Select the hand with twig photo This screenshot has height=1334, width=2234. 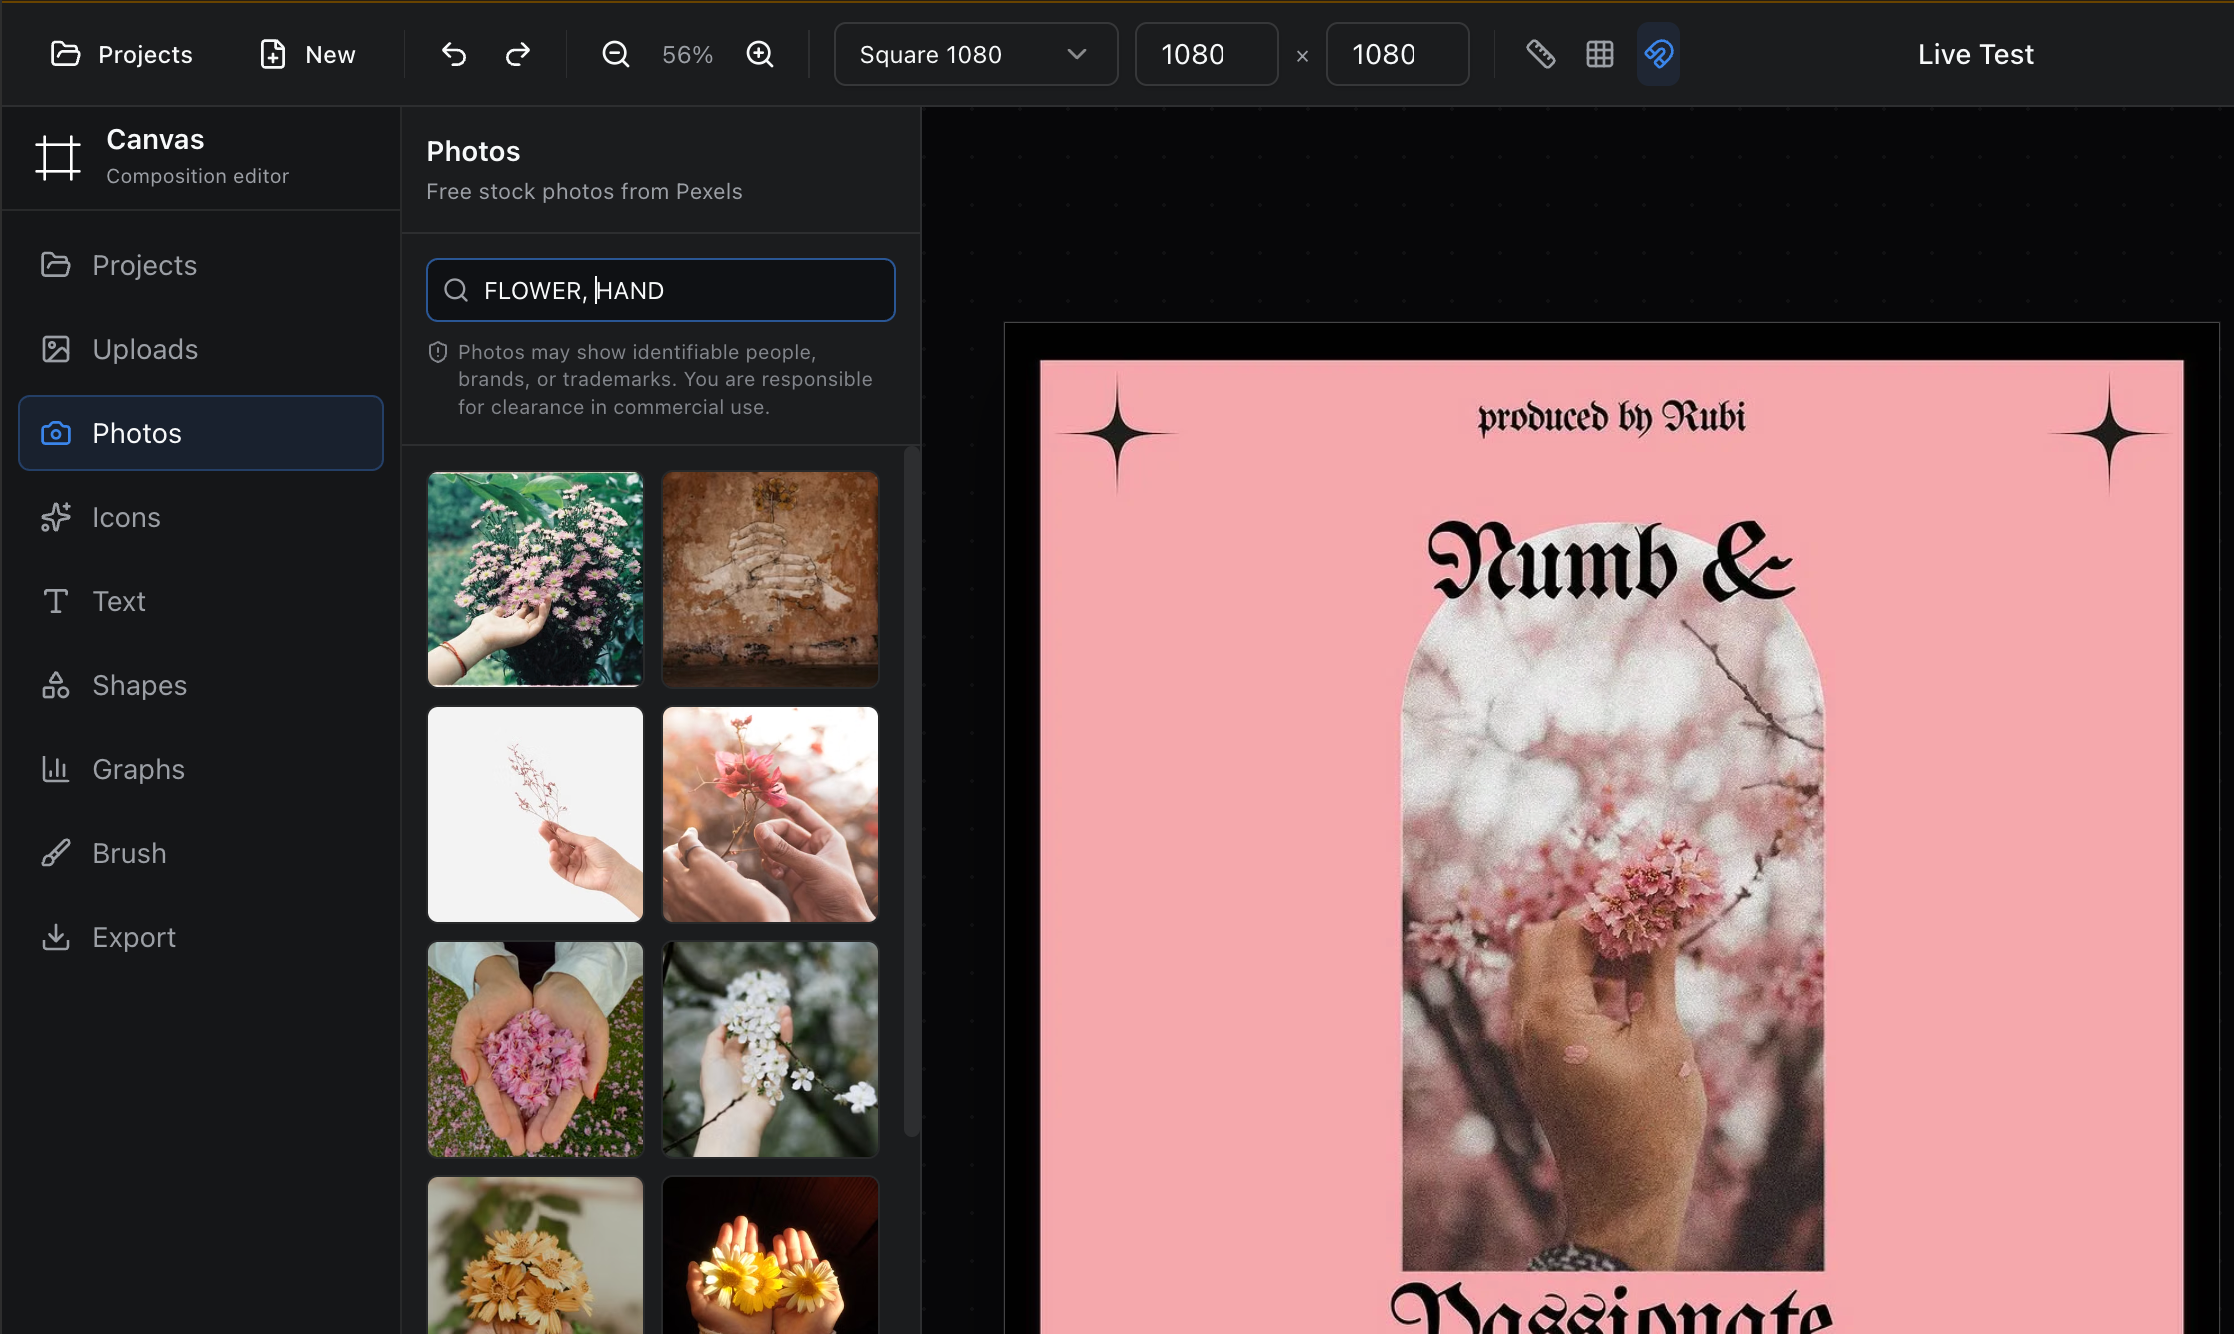pos(535,814)
